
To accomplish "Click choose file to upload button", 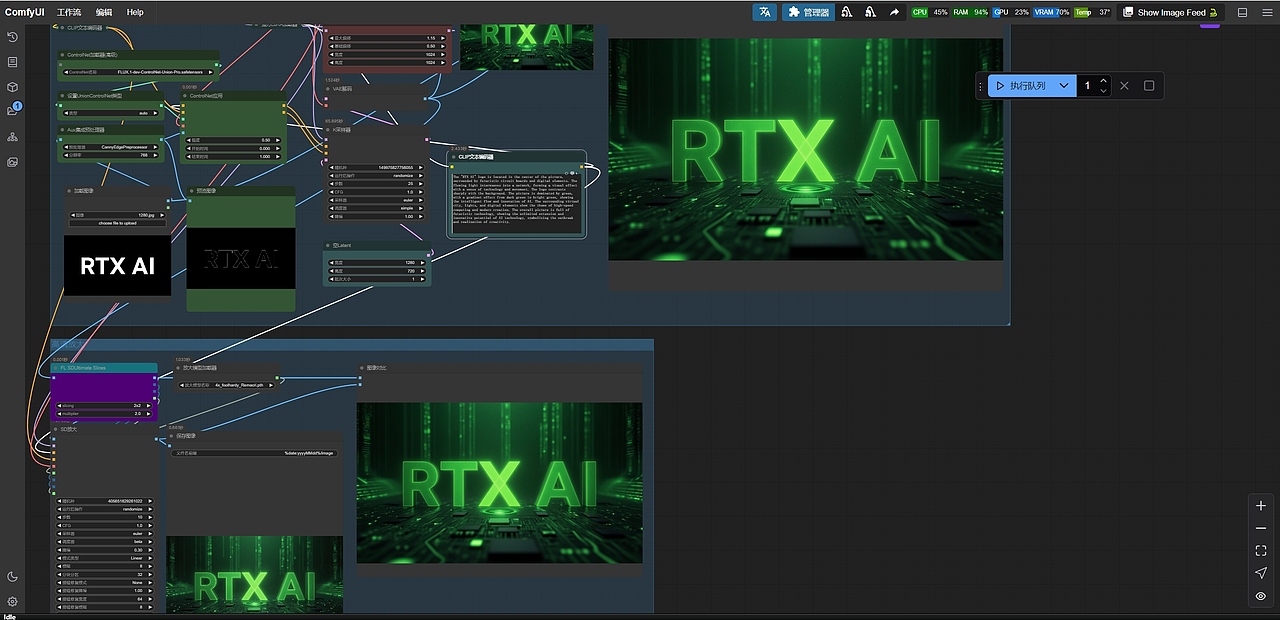I will pyautogui.click(x=118, y=223).
